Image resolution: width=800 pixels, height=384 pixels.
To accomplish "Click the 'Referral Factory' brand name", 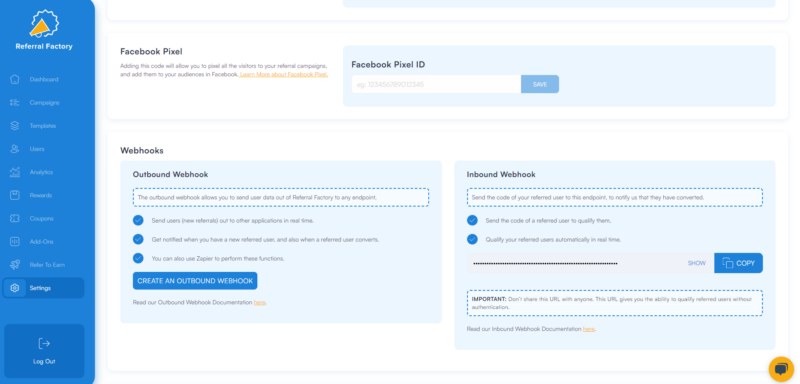I will click(x=44, y=46).
